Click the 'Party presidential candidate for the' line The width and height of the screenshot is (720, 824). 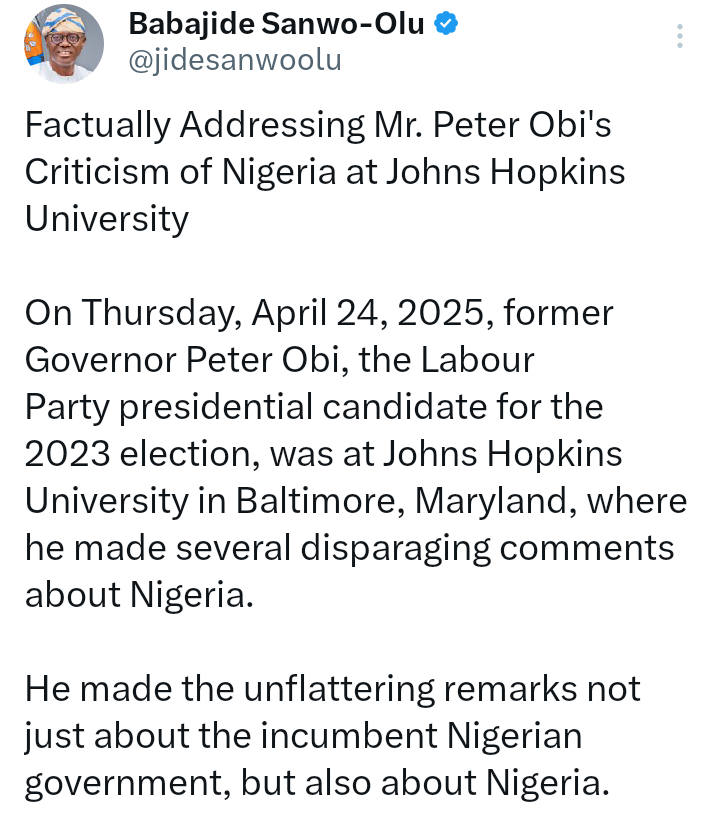pyautogui.click(x=314, y=408)
